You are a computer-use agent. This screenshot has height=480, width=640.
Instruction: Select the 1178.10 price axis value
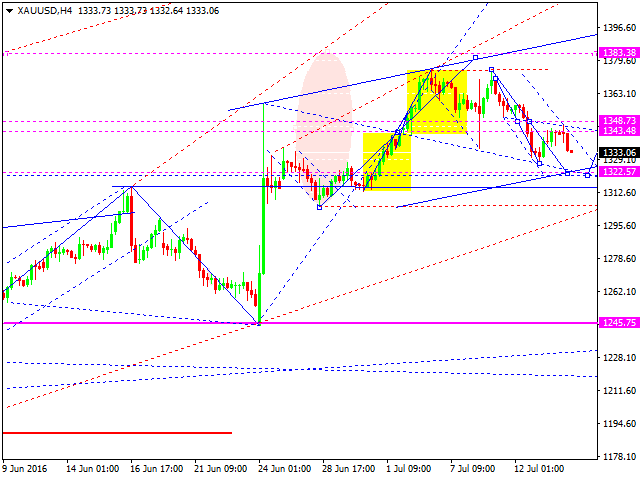tap(619, 457)
